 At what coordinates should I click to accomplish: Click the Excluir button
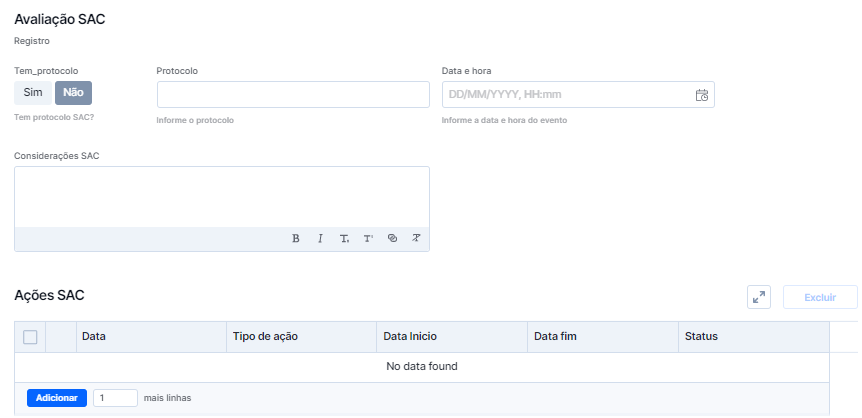tap(820, 298)
